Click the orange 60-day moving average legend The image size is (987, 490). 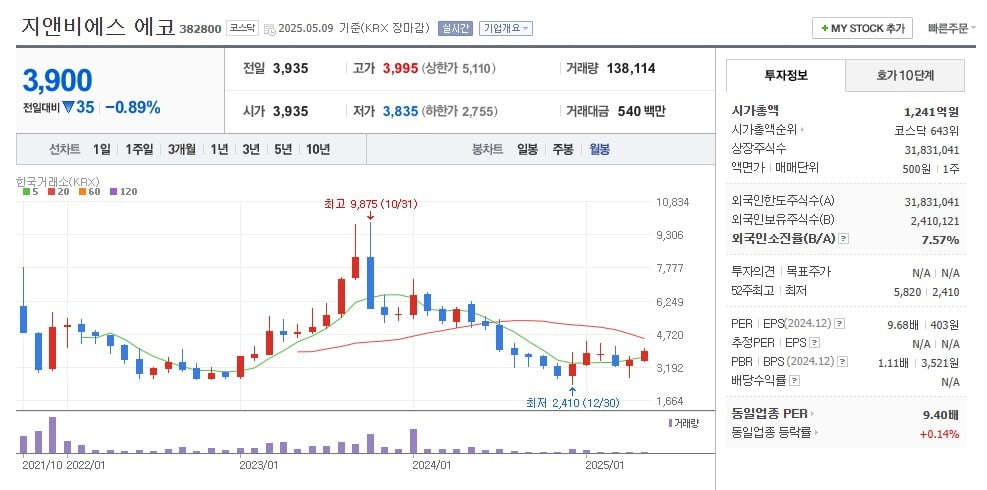click(x=90, y=191)
